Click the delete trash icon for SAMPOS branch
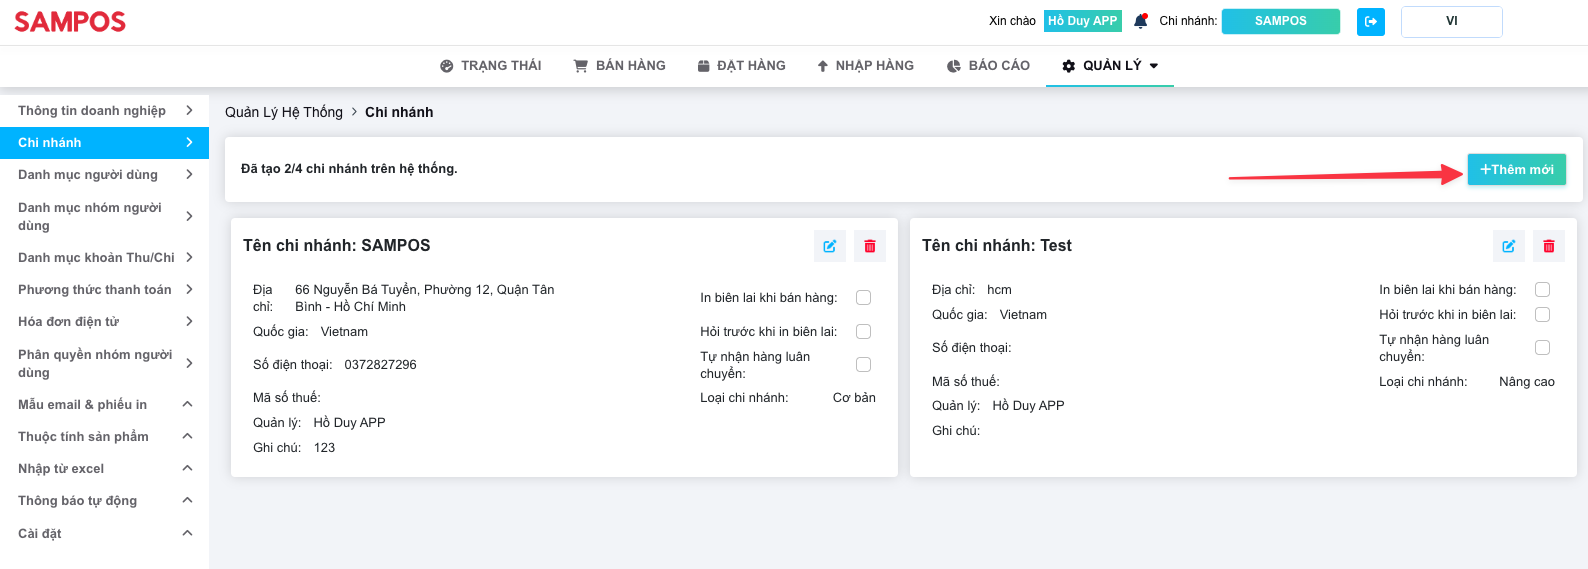 pos(870,246)
